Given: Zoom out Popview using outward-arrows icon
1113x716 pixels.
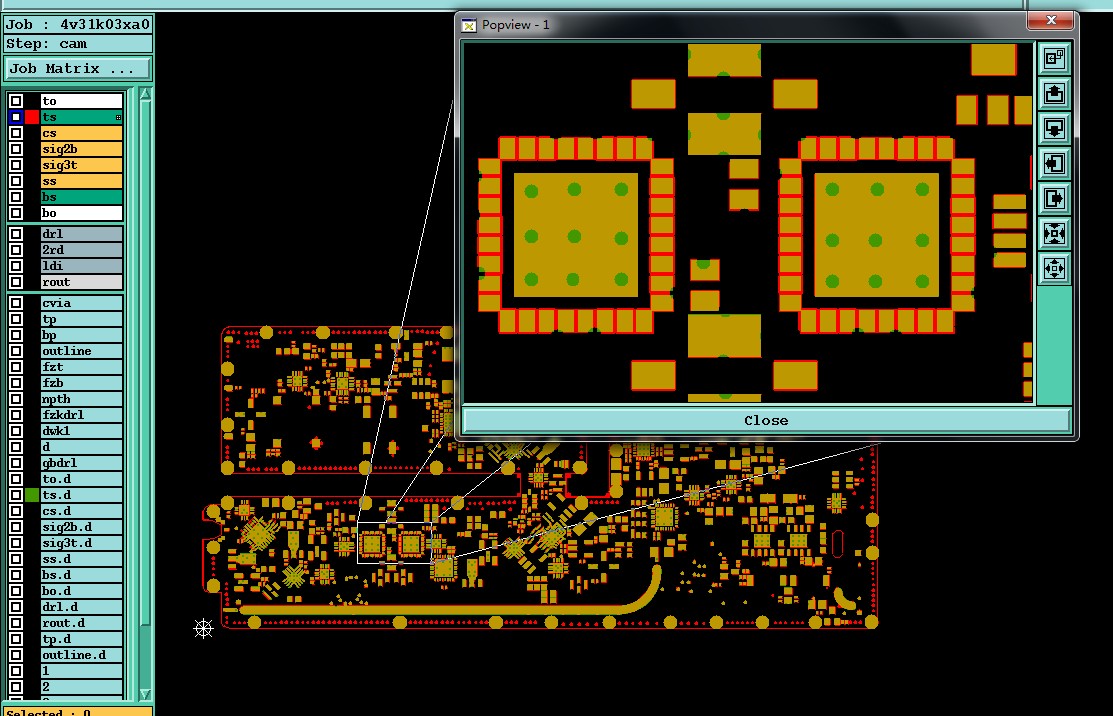Looking at the screenshot, I should point(1054,268).
